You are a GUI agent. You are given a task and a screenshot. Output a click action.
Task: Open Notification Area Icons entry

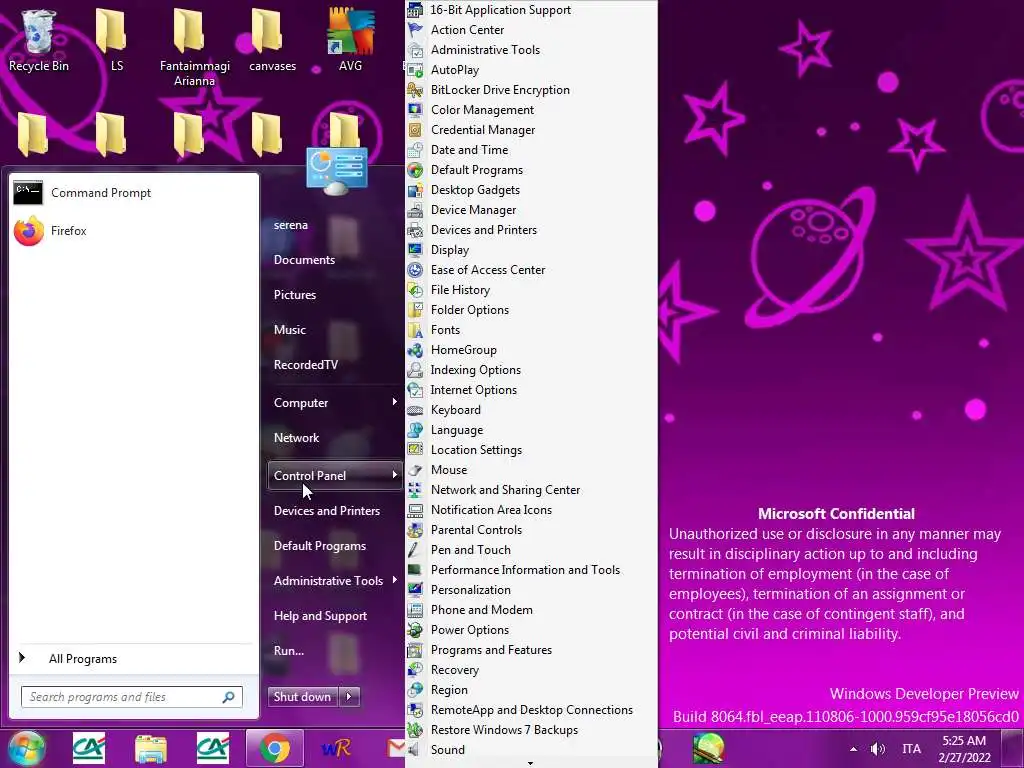click(491, 510)
